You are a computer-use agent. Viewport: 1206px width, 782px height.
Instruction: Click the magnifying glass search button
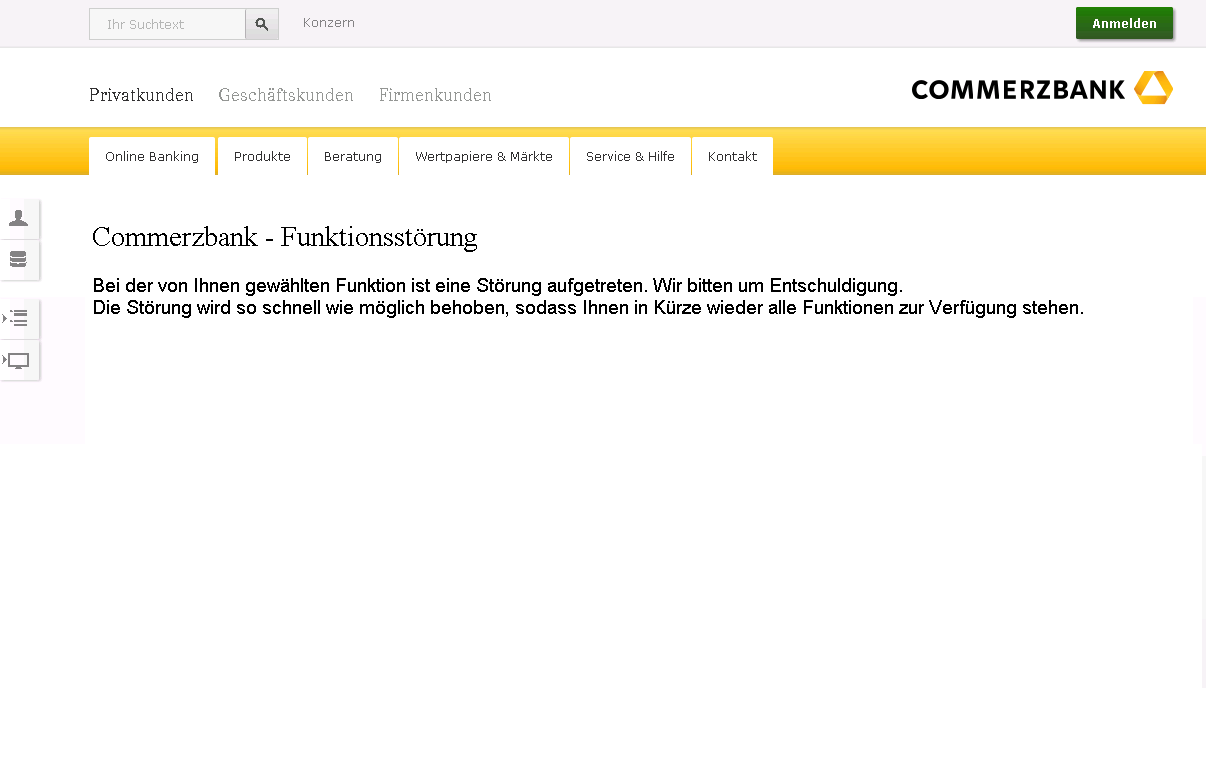[262, 24]
